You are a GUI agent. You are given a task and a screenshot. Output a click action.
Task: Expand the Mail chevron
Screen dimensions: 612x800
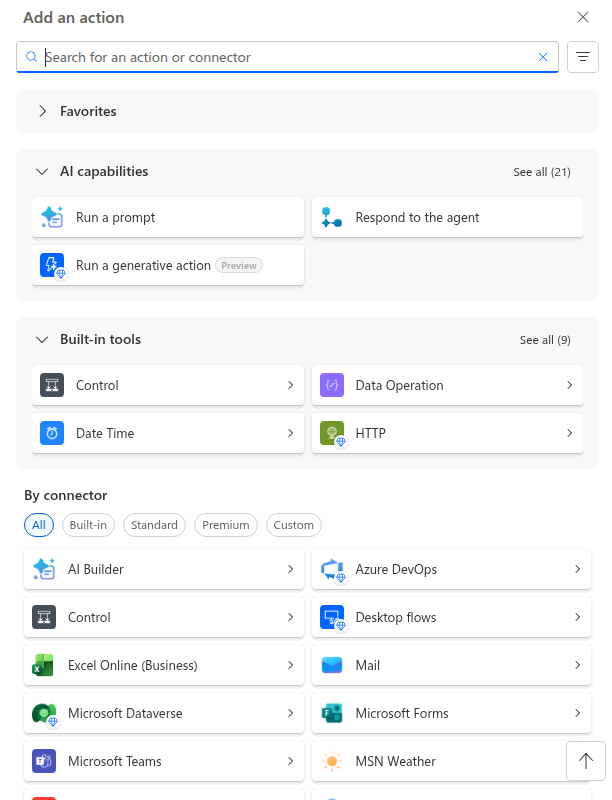(x=578, y=665)
